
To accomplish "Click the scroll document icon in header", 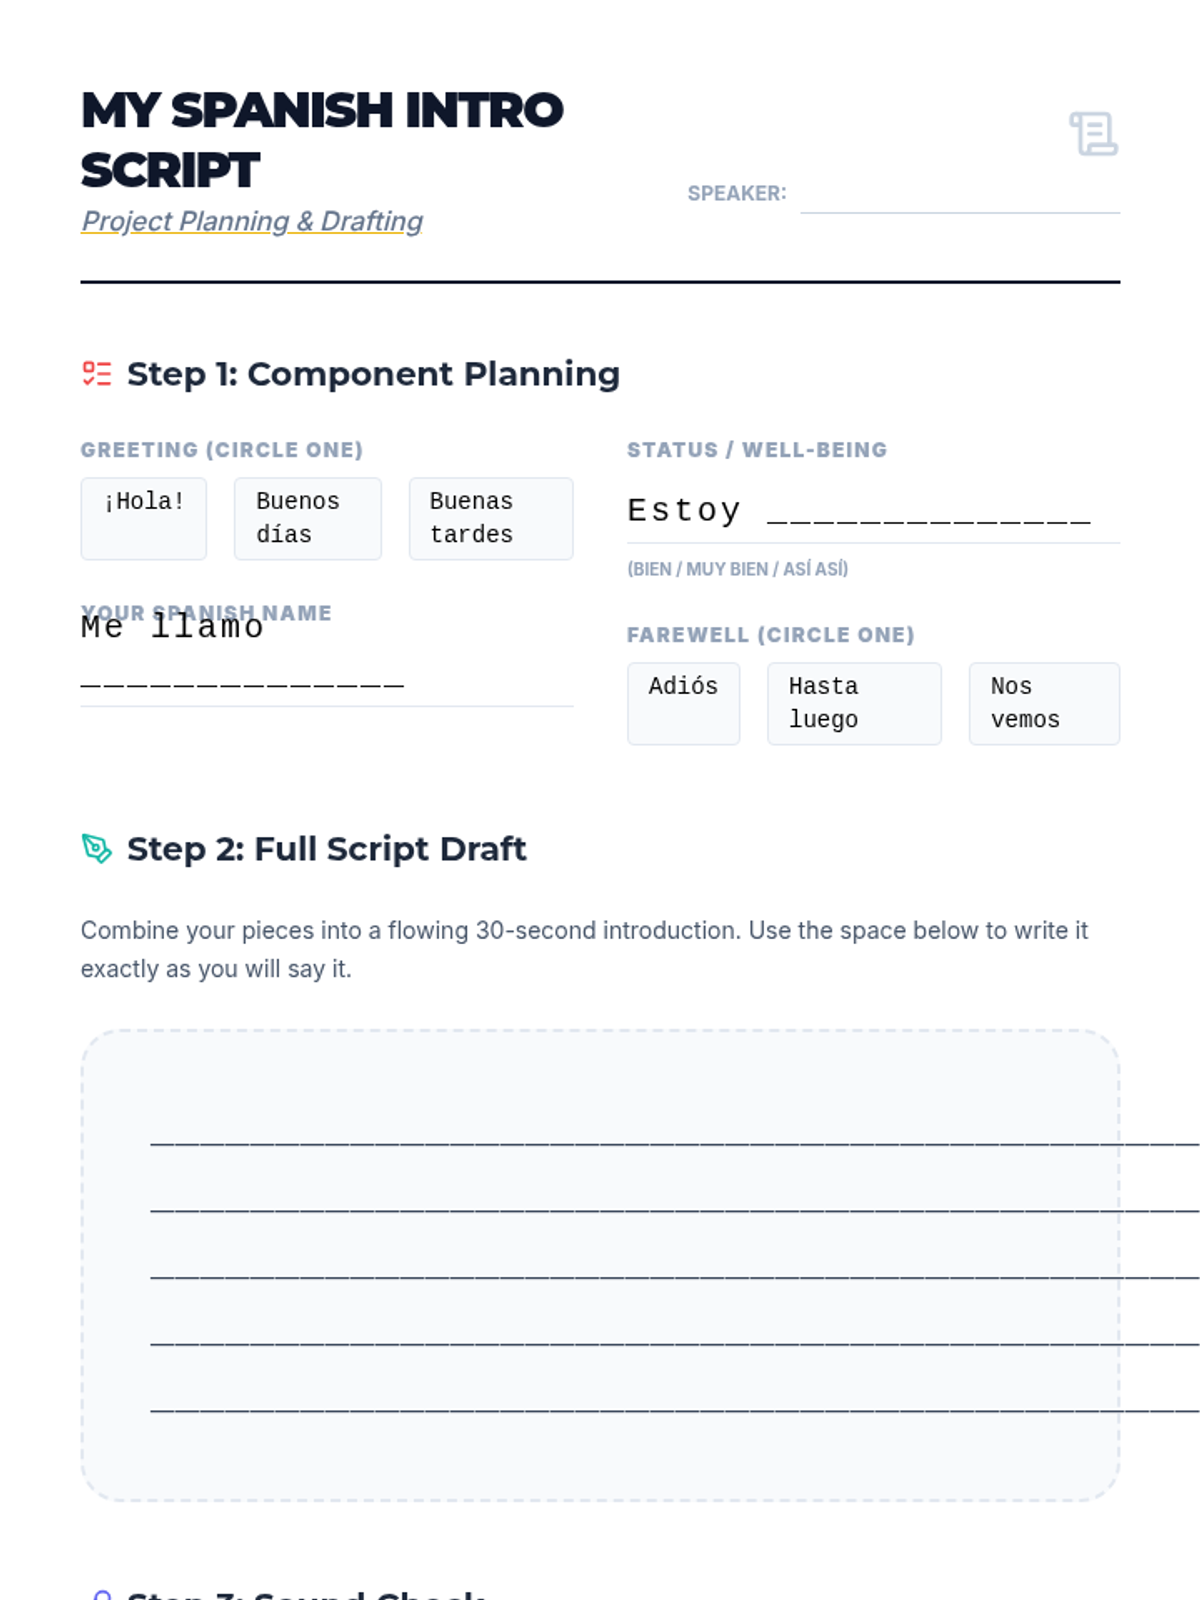I will [x=1094, y=134].
